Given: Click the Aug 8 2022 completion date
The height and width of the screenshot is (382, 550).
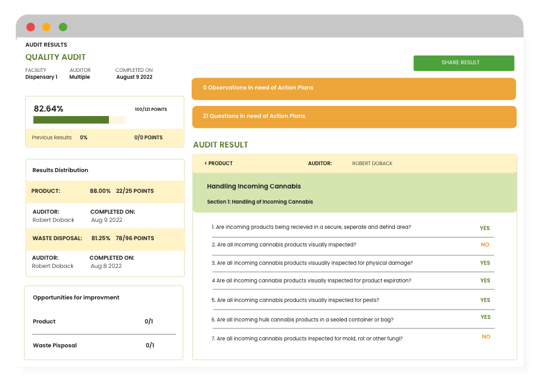Looking at the screenshot, I should click(x=106, y=266).
